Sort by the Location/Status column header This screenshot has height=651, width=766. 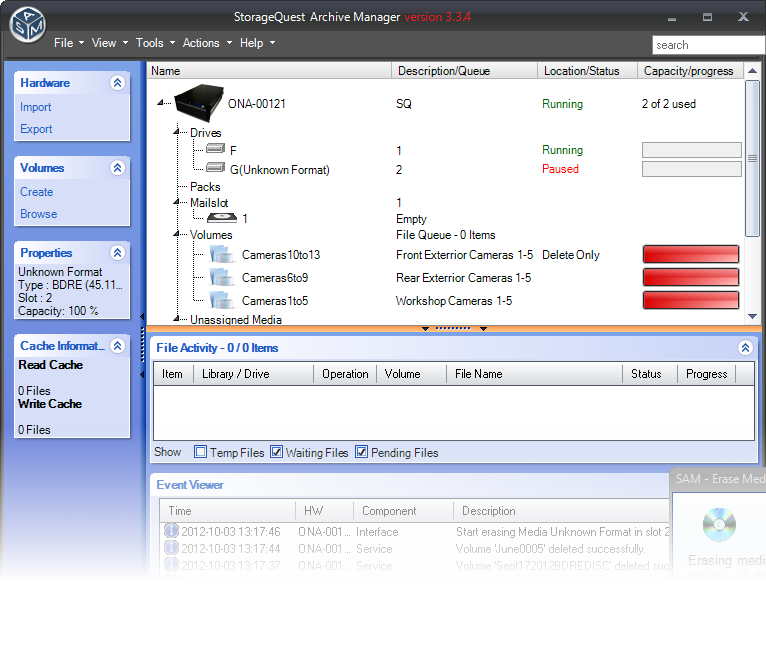click(587, 71)
